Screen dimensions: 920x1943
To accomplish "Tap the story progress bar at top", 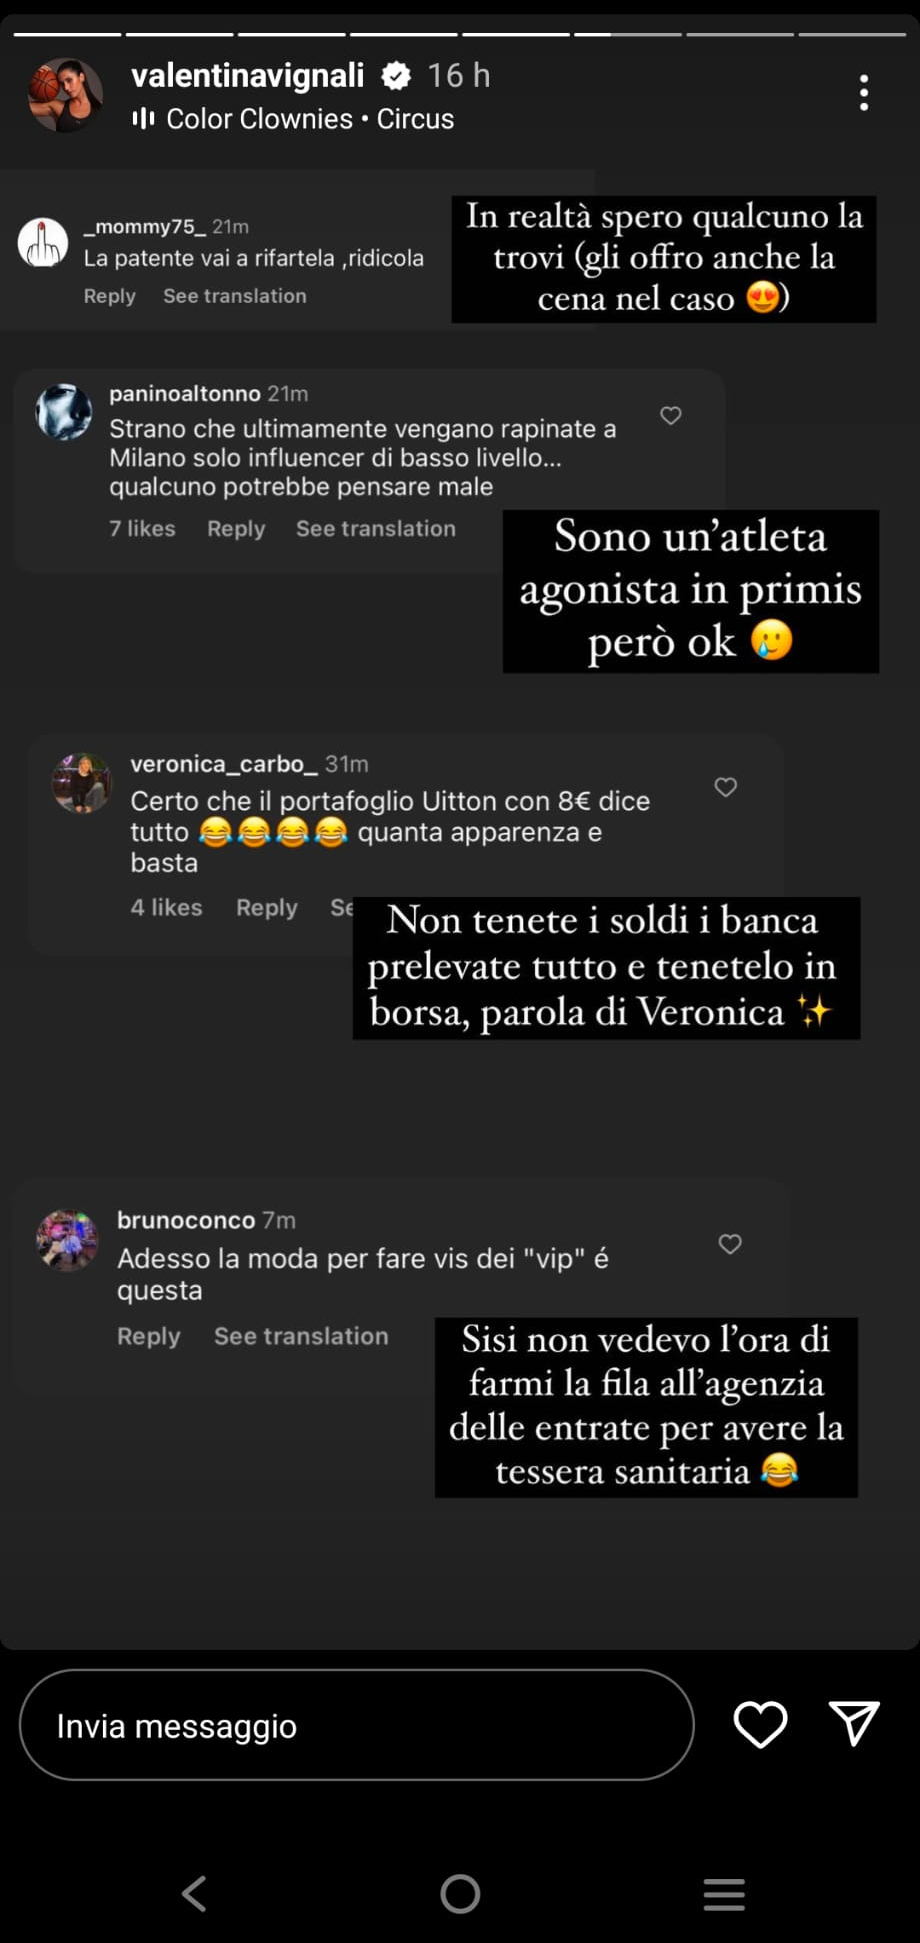I will click(x=460, y=34).
